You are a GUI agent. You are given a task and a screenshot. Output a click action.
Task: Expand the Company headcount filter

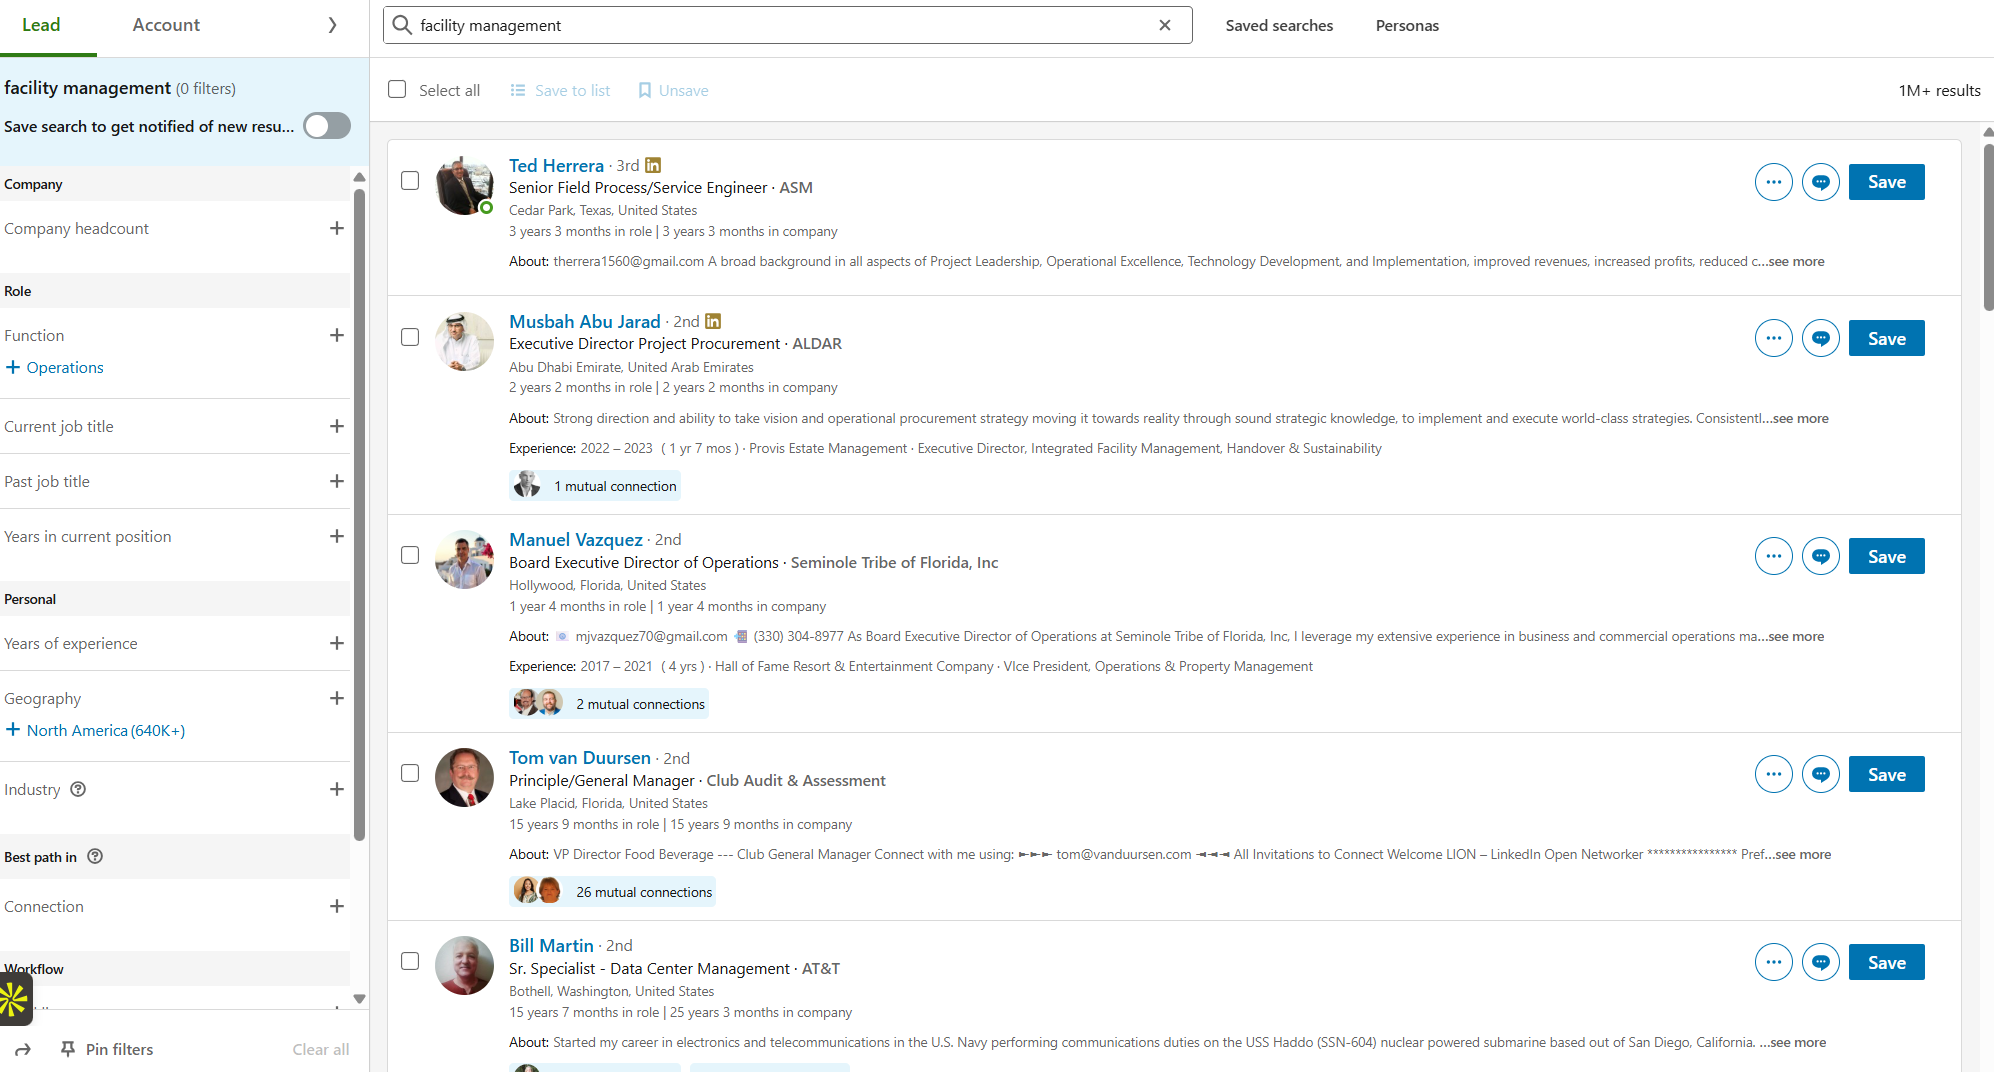click(x=336, y=228)
